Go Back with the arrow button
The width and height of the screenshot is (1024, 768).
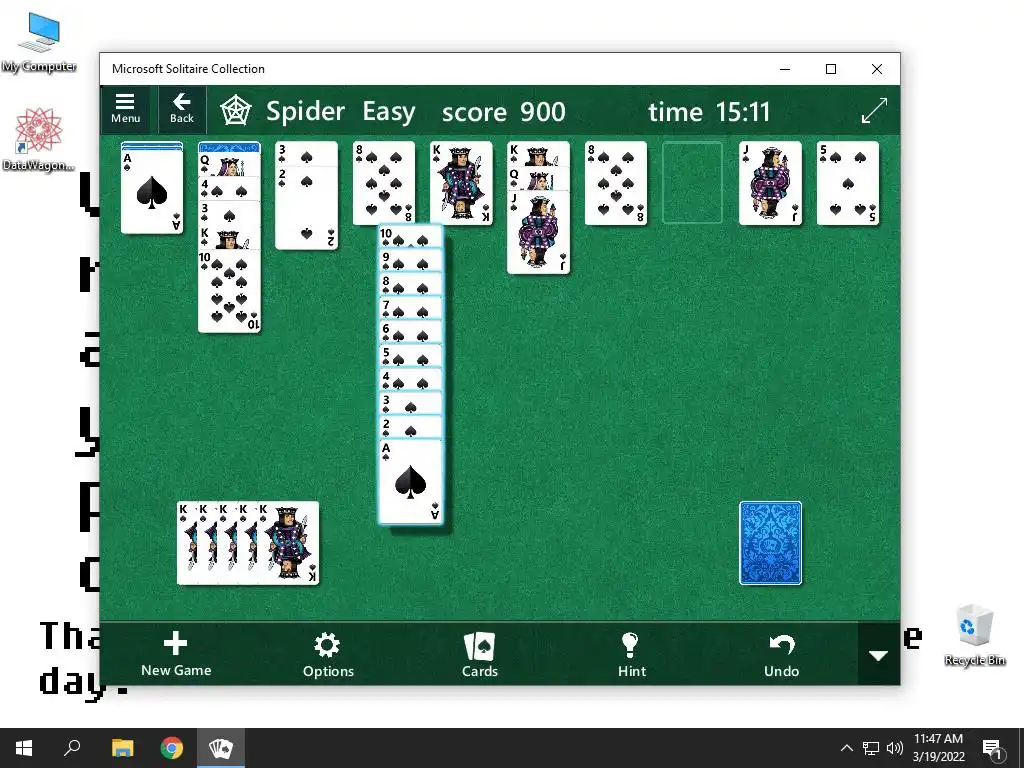[182, 109]
